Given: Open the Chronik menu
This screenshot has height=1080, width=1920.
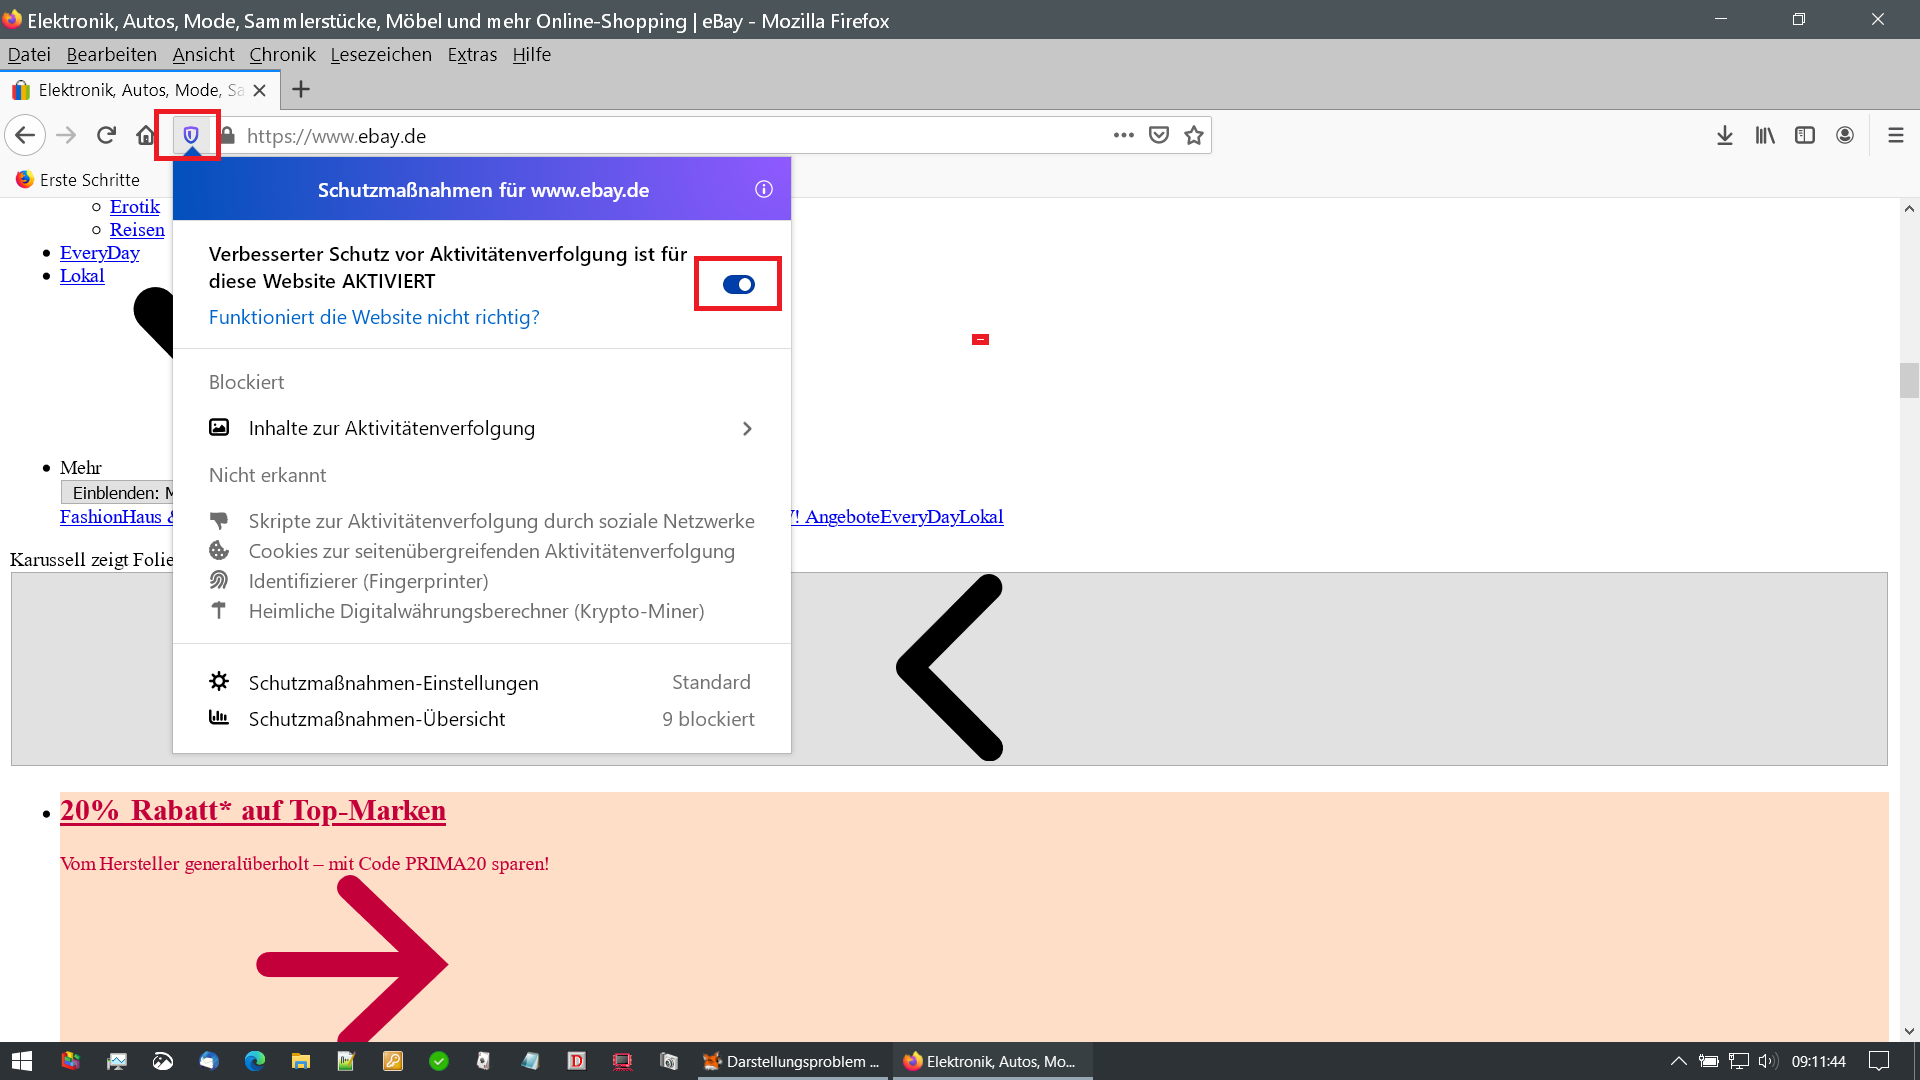Looking at the screenshot, I should 282,54.
